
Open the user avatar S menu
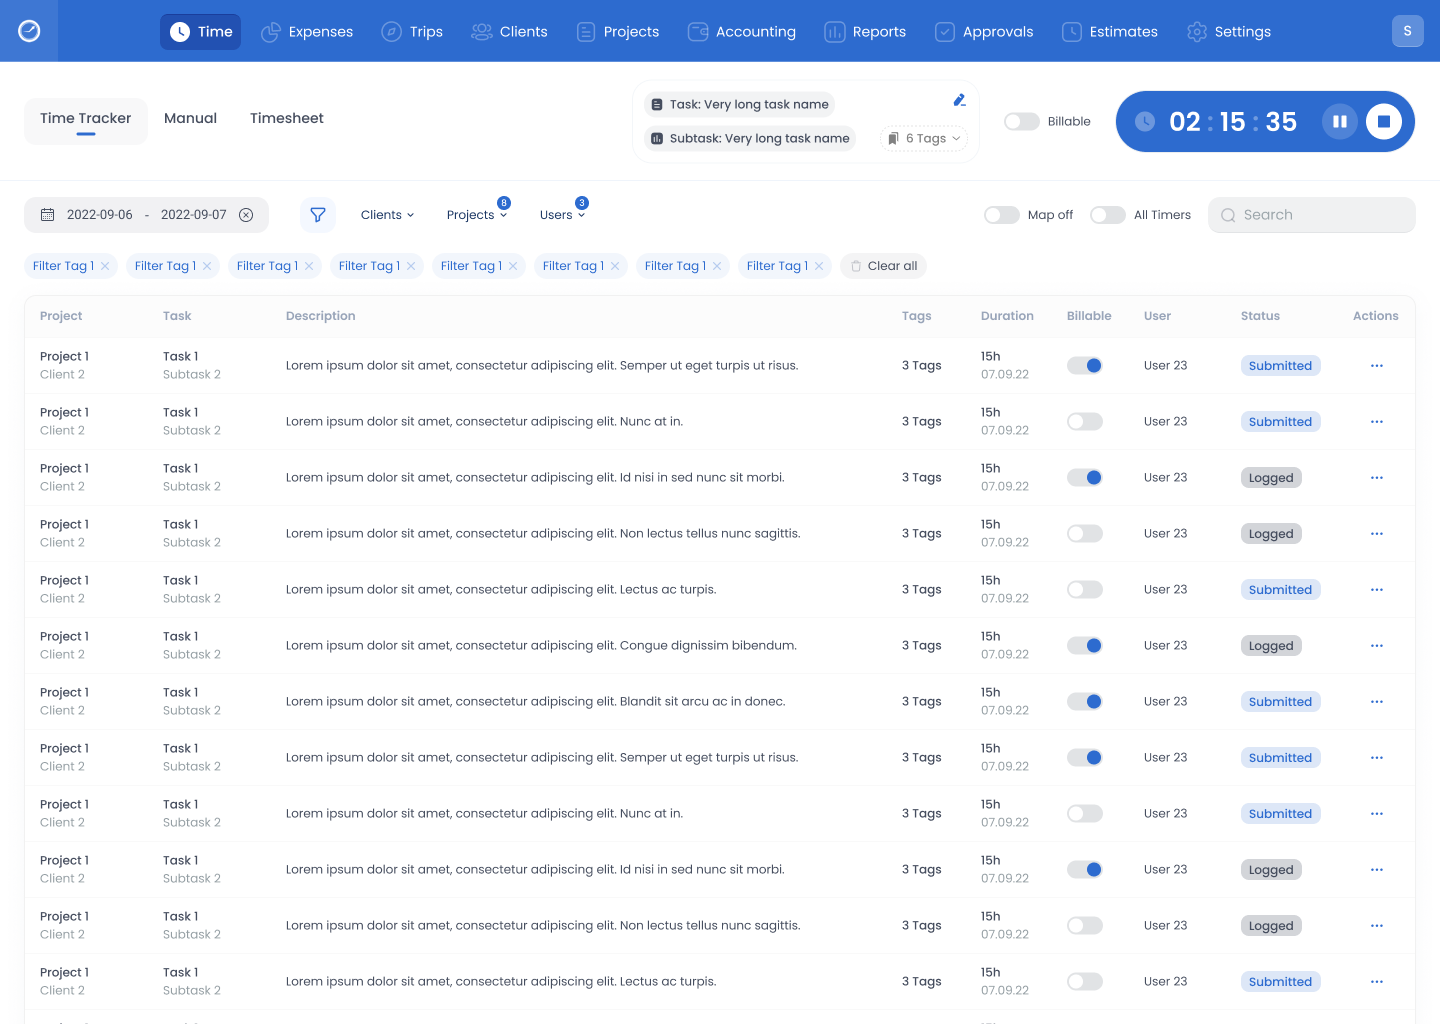(1407, 31)
